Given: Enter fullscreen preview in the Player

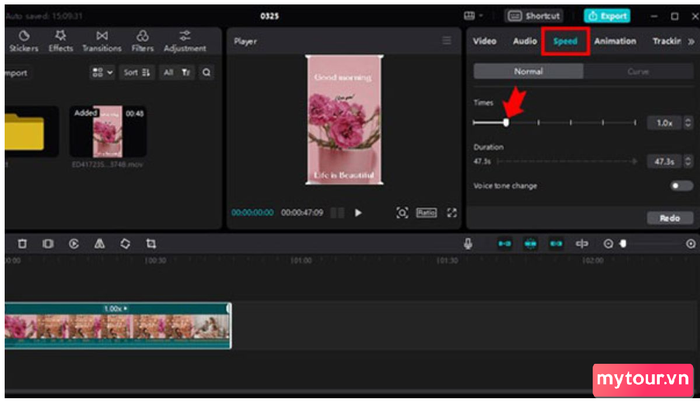Looking at the screenshot, I should point(452,213).
